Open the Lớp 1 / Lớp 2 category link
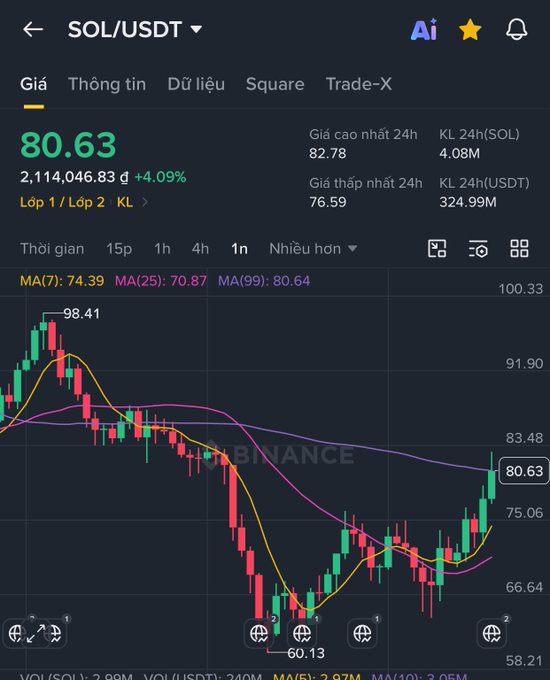 point(62,202)
